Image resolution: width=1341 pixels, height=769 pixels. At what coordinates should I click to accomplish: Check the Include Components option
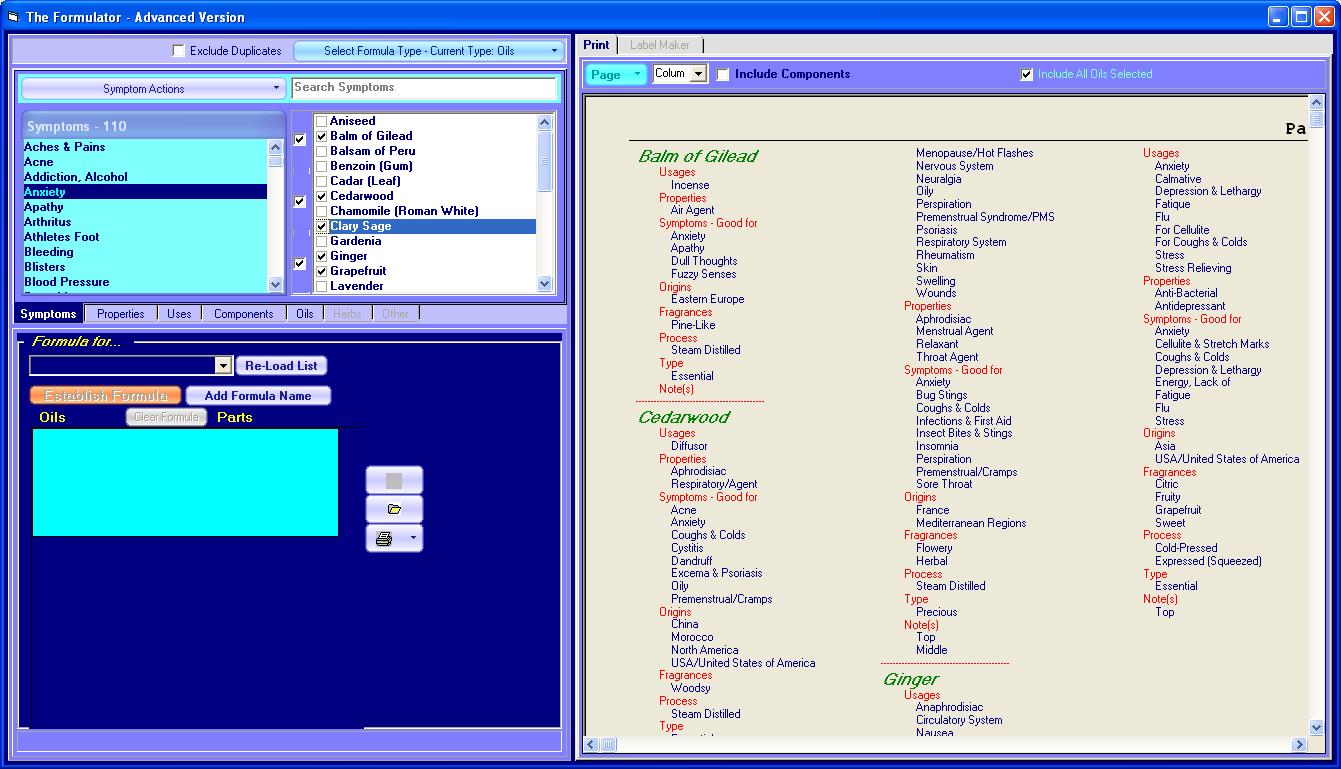[723, 73]
